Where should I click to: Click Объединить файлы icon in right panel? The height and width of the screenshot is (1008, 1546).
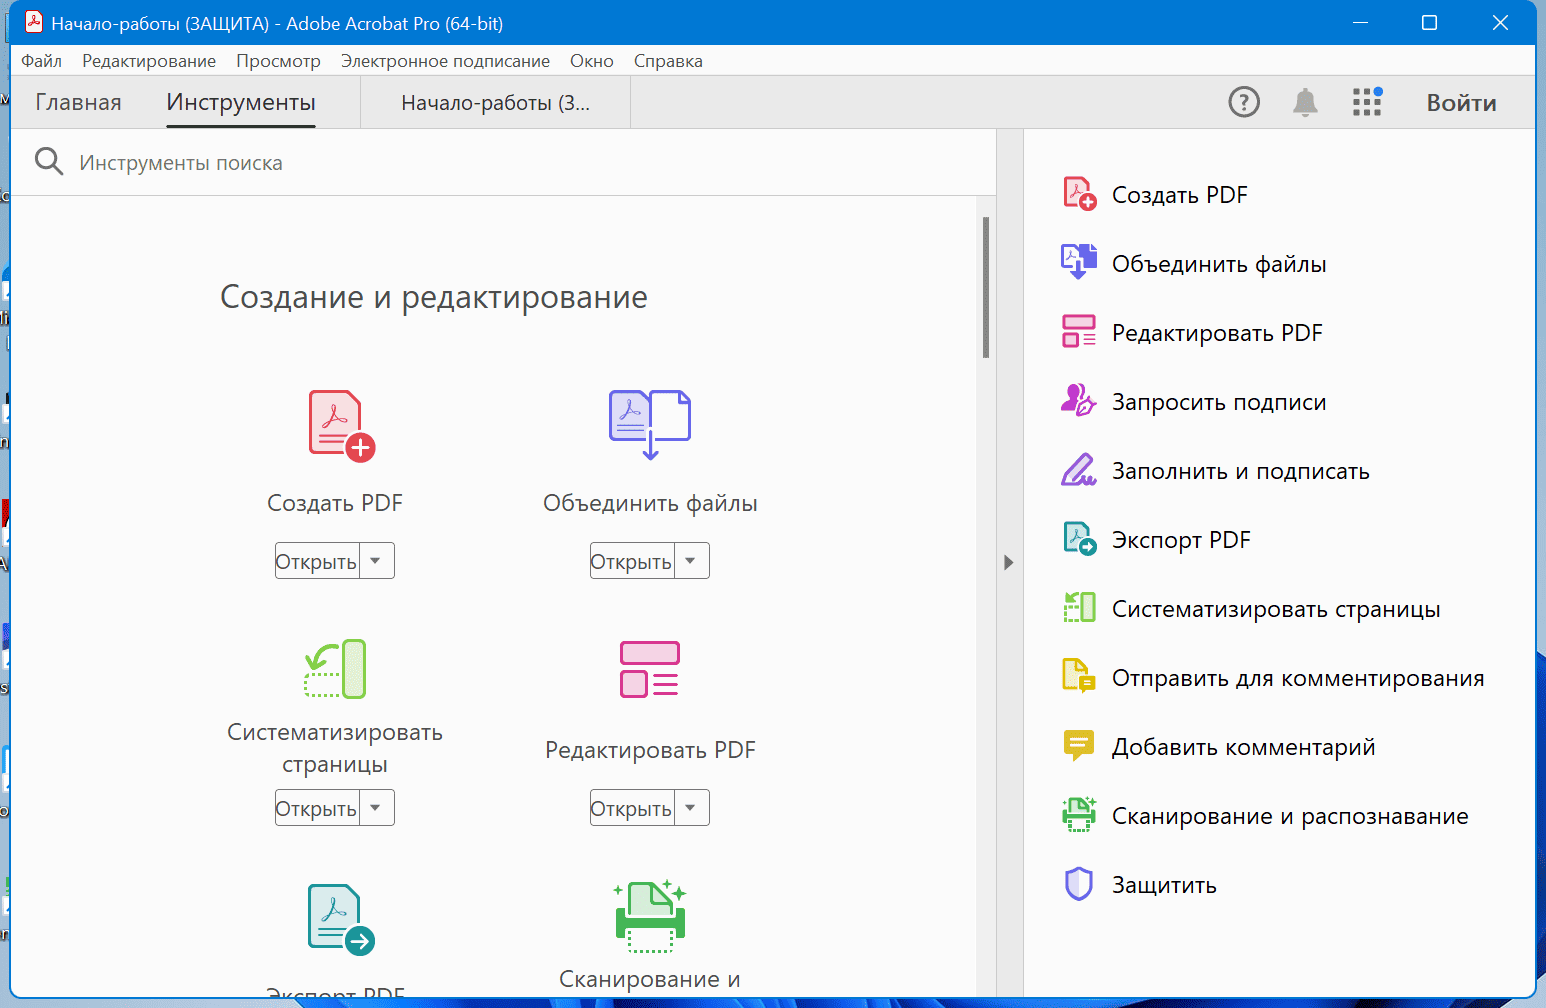(1079, 263)
